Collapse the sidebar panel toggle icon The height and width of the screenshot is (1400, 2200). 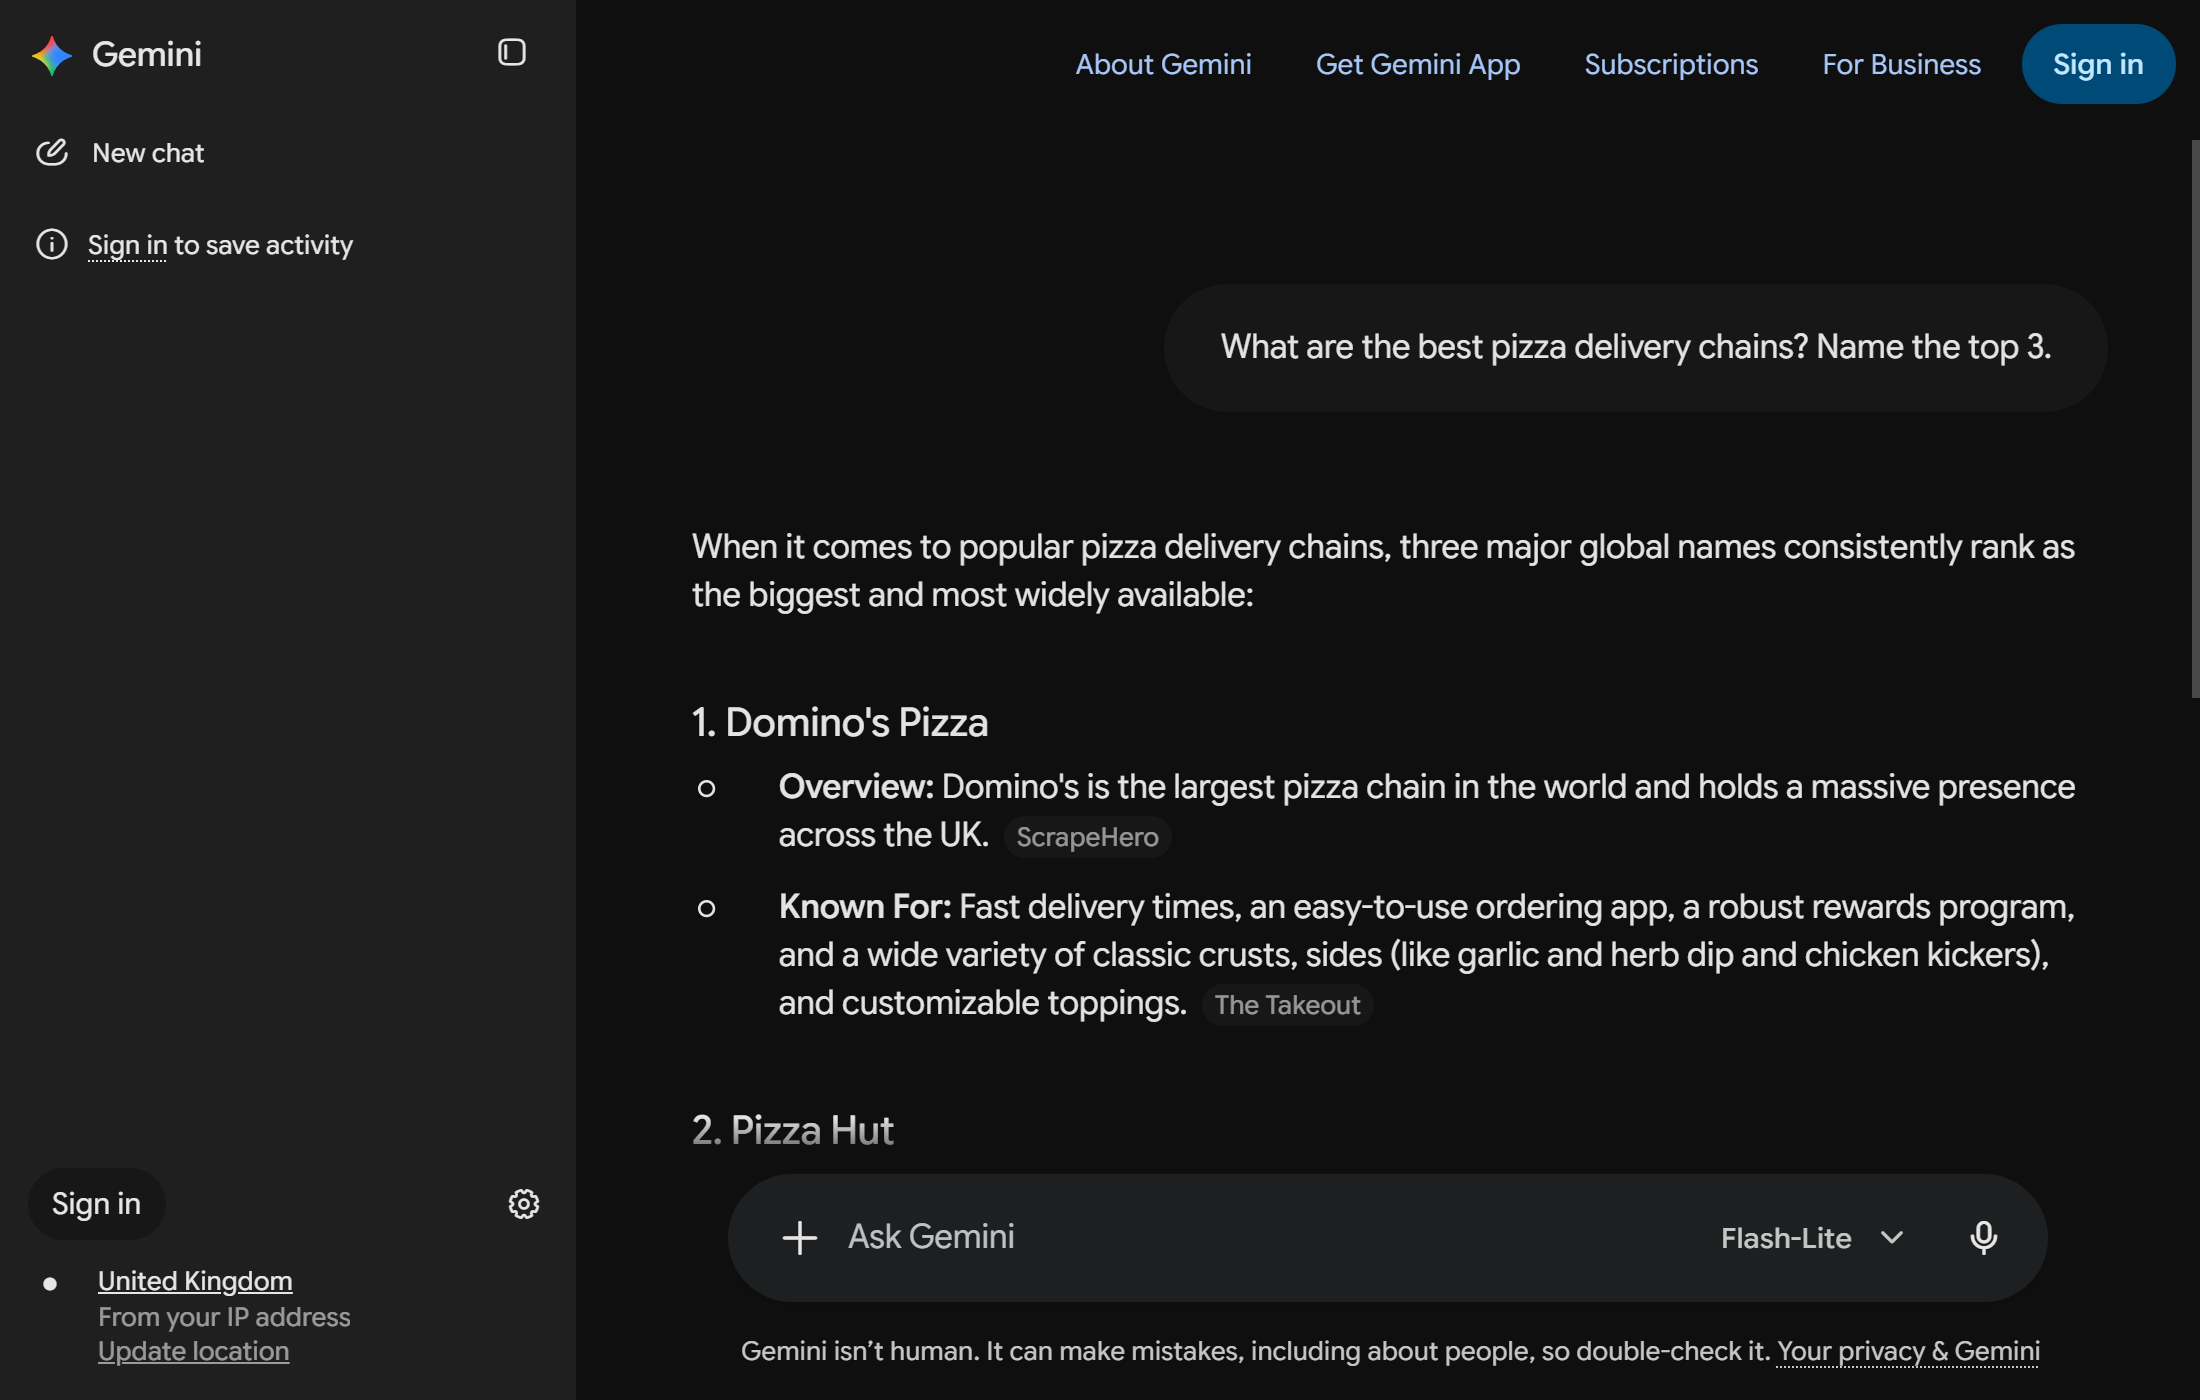pos(511,52)
